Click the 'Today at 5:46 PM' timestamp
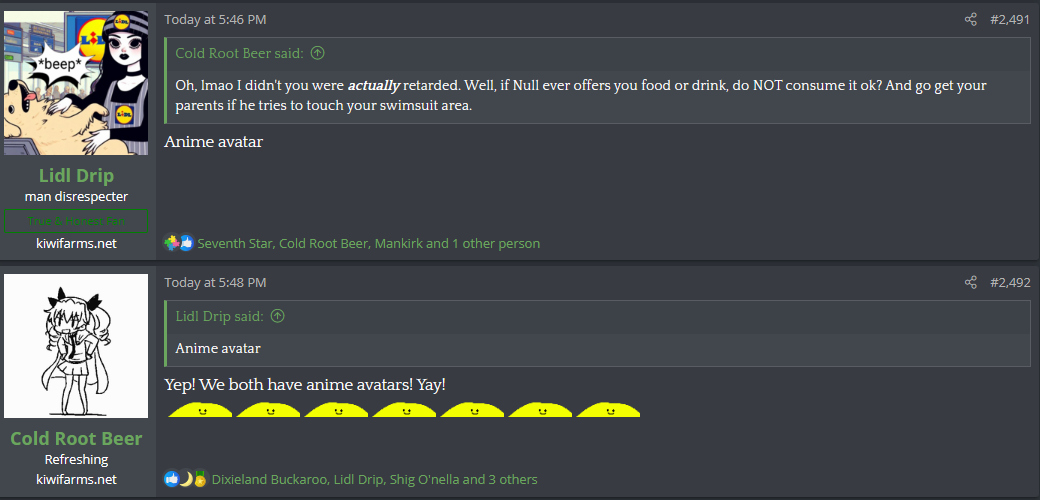 pyautogui.click(x=215, y=19)
